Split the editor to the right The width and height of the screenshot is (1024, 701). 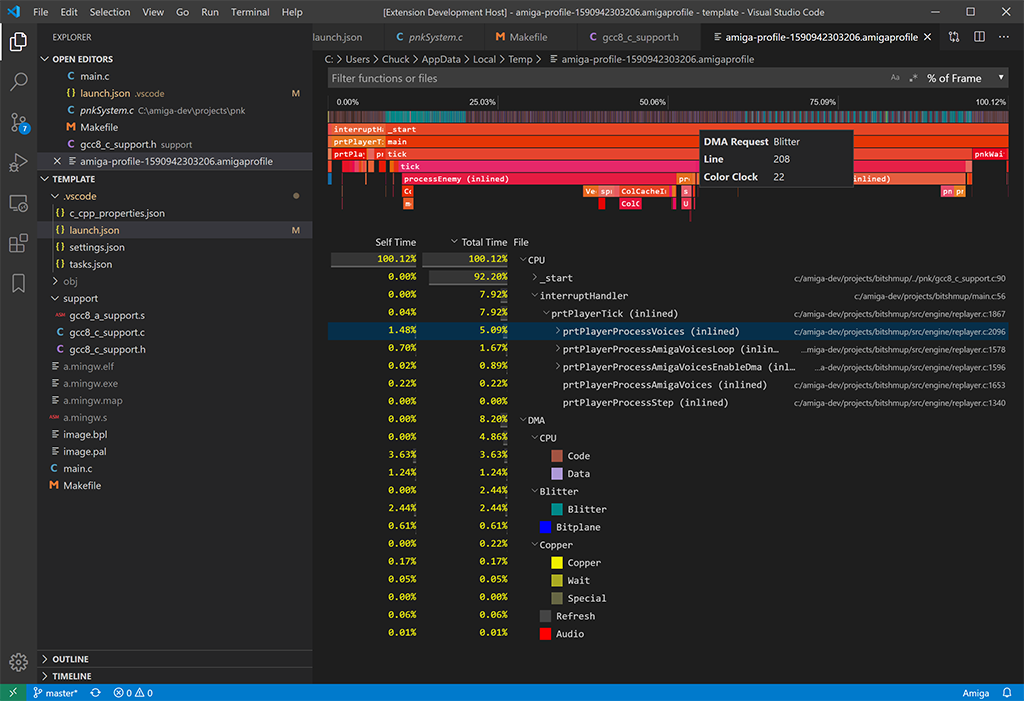[979, 37]
